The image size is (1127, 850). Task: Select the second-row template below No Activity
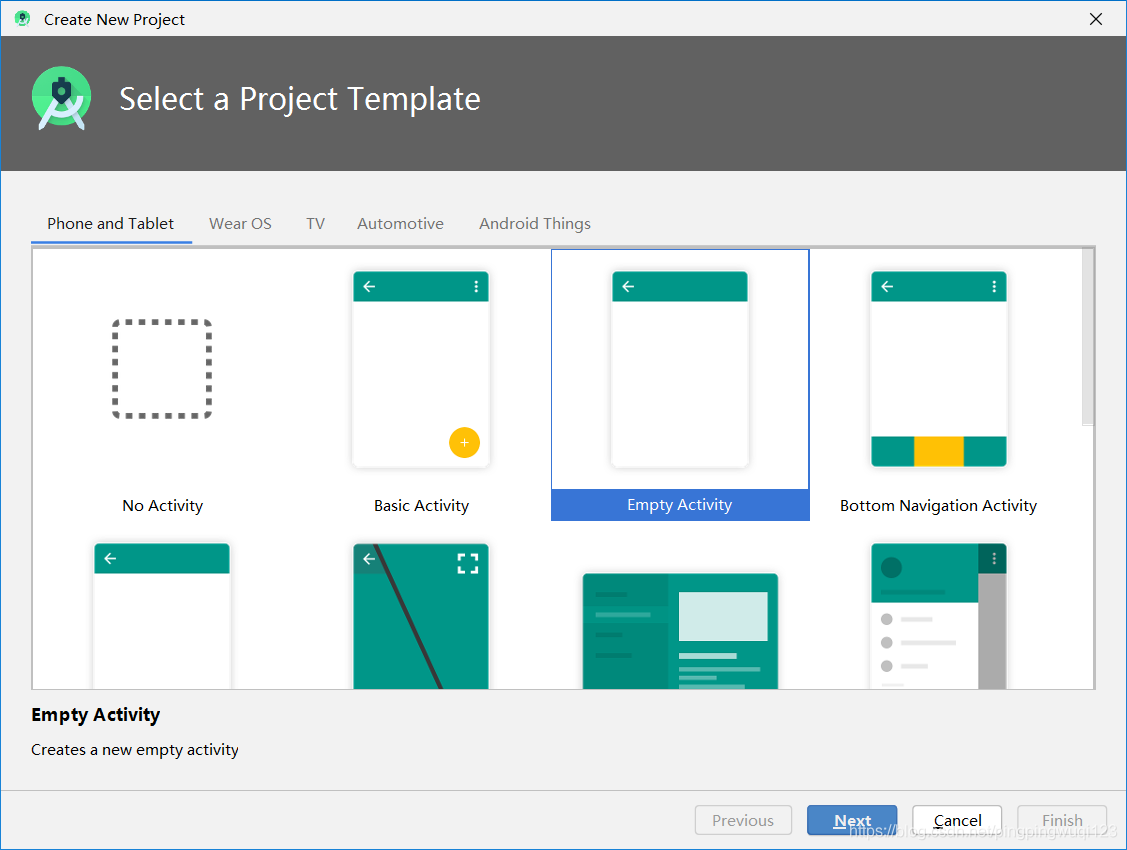tap(162, 616)
